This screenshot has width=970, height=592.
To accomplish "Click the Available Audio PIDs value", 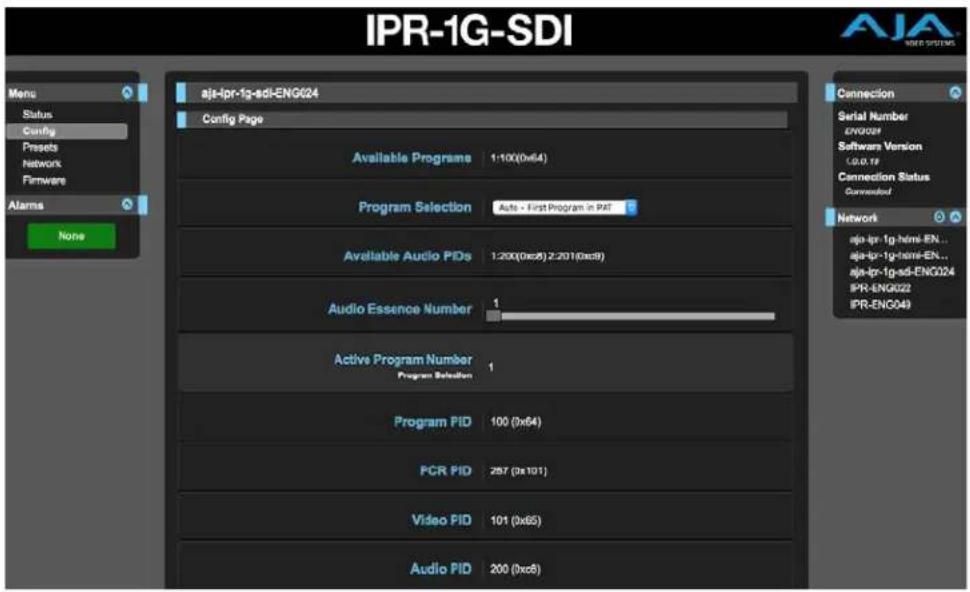I will click(x=547, y=255).
